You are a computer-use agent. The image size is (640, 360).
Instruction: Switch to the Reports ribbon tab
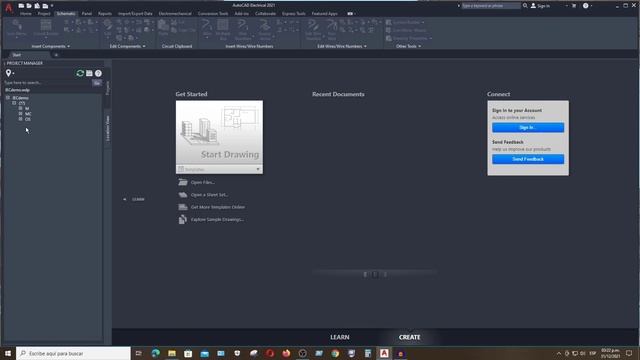pos(105,13)
